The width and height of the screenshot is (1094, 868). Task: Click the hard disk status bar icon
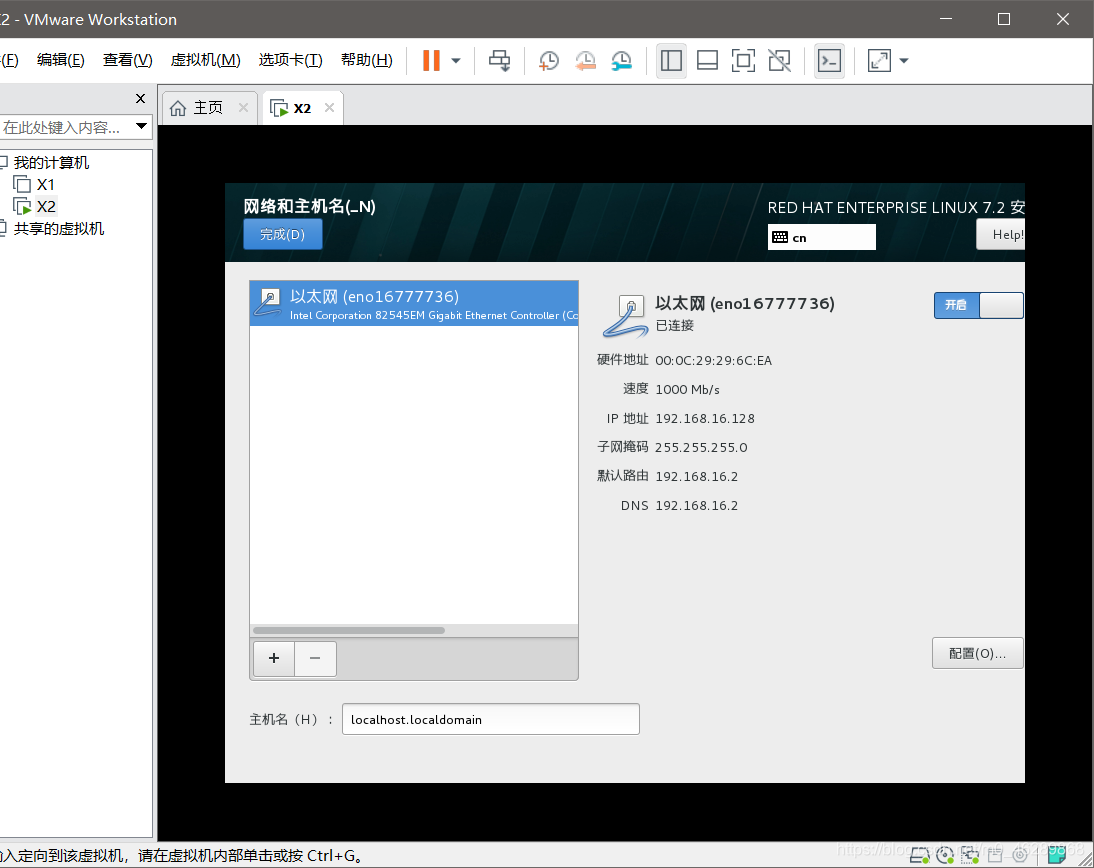pyautogui.click(x=920, y=854)
